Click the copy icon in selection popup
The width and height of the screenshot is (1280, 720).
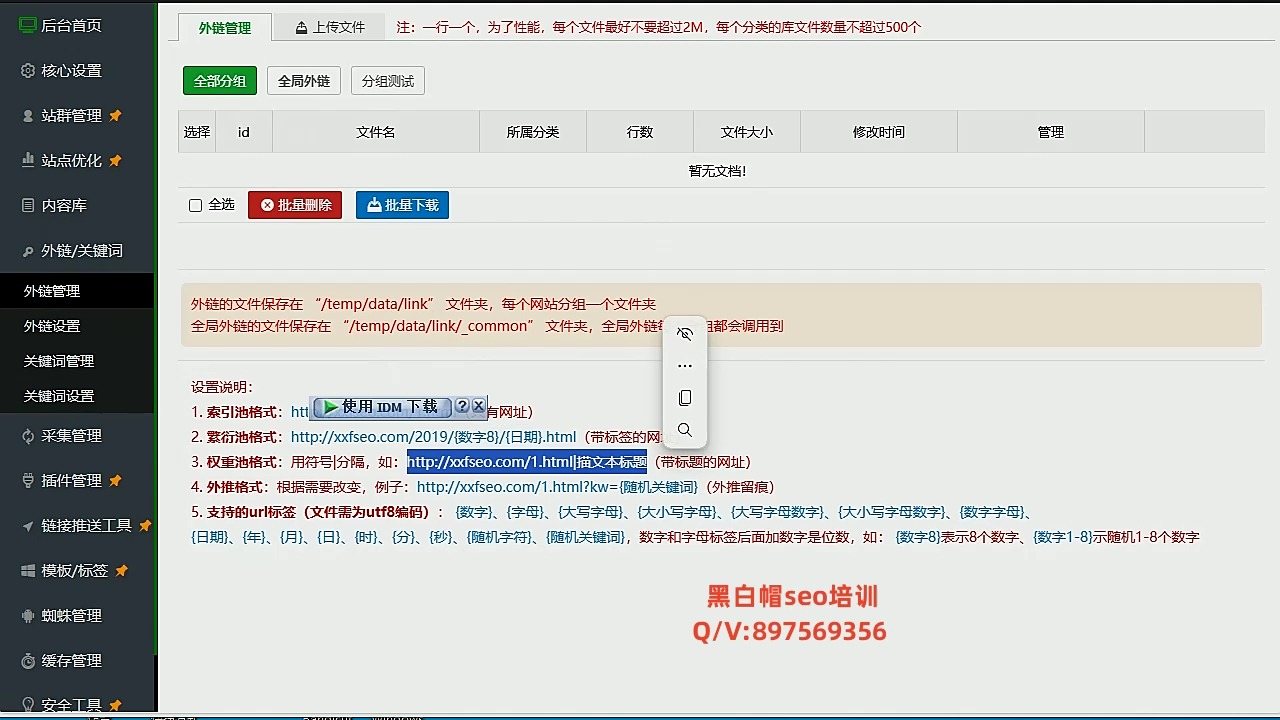pos(685,398)
